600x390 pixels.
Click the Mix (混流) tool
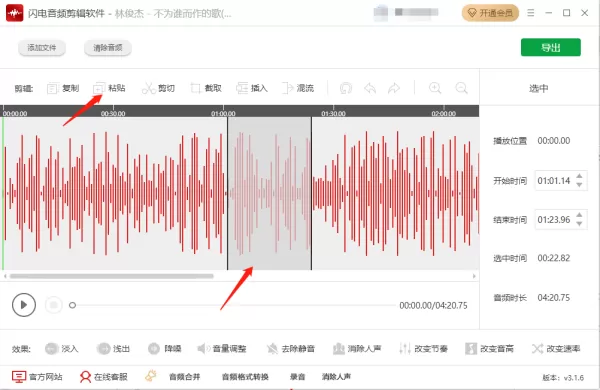point(298,88)
